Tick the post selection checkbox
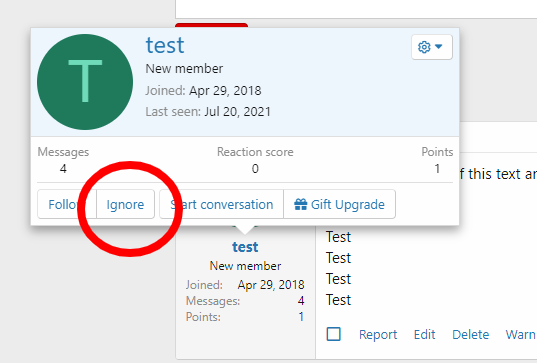This screenshot has width=537, height=363. (x=334, y=334)
